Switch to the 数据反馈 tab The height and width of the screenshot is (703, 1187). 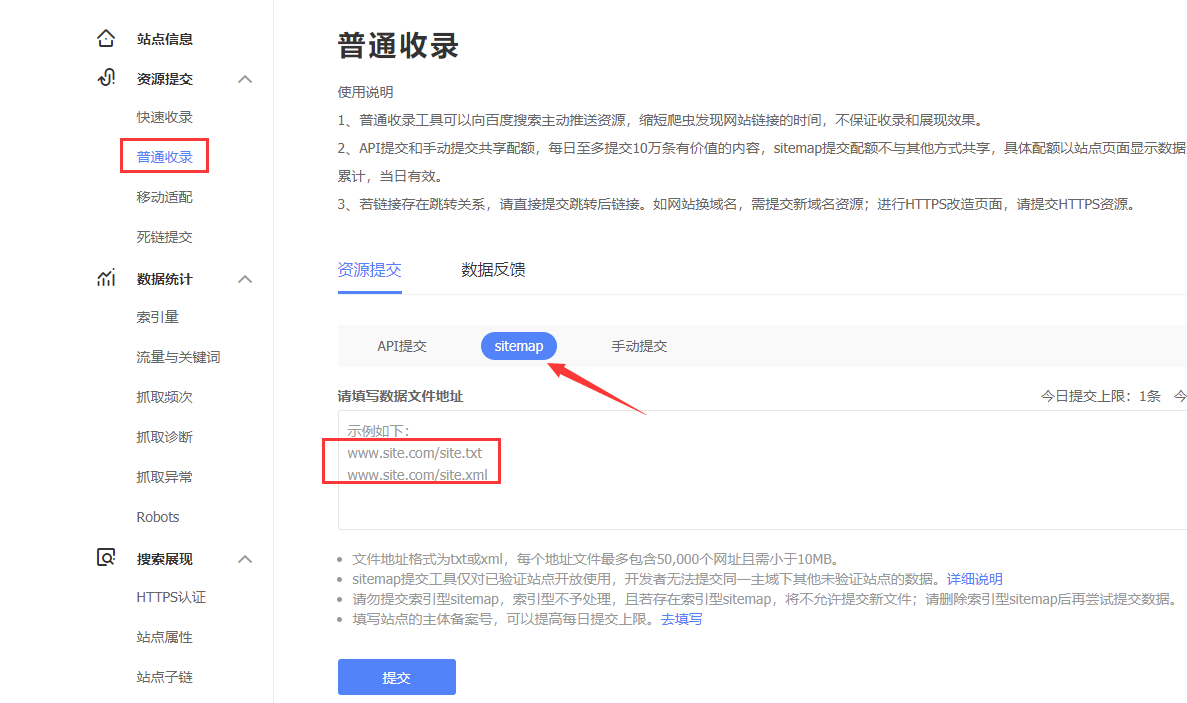[493, 269]
